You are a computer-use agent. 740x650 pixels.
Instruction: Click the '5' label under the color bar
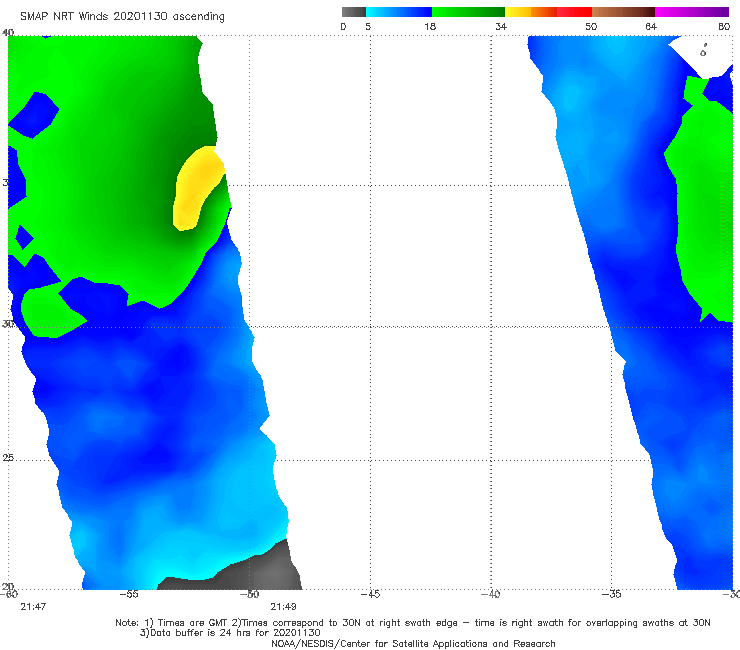pyautogui.click(x=368, y=26)
